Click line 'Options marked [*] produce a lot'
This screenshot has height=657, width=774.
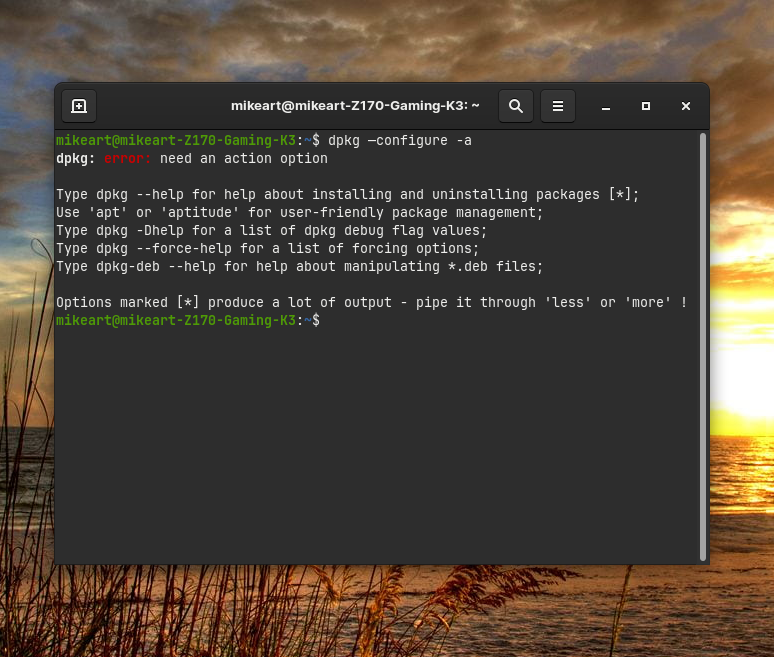point(372,303)
